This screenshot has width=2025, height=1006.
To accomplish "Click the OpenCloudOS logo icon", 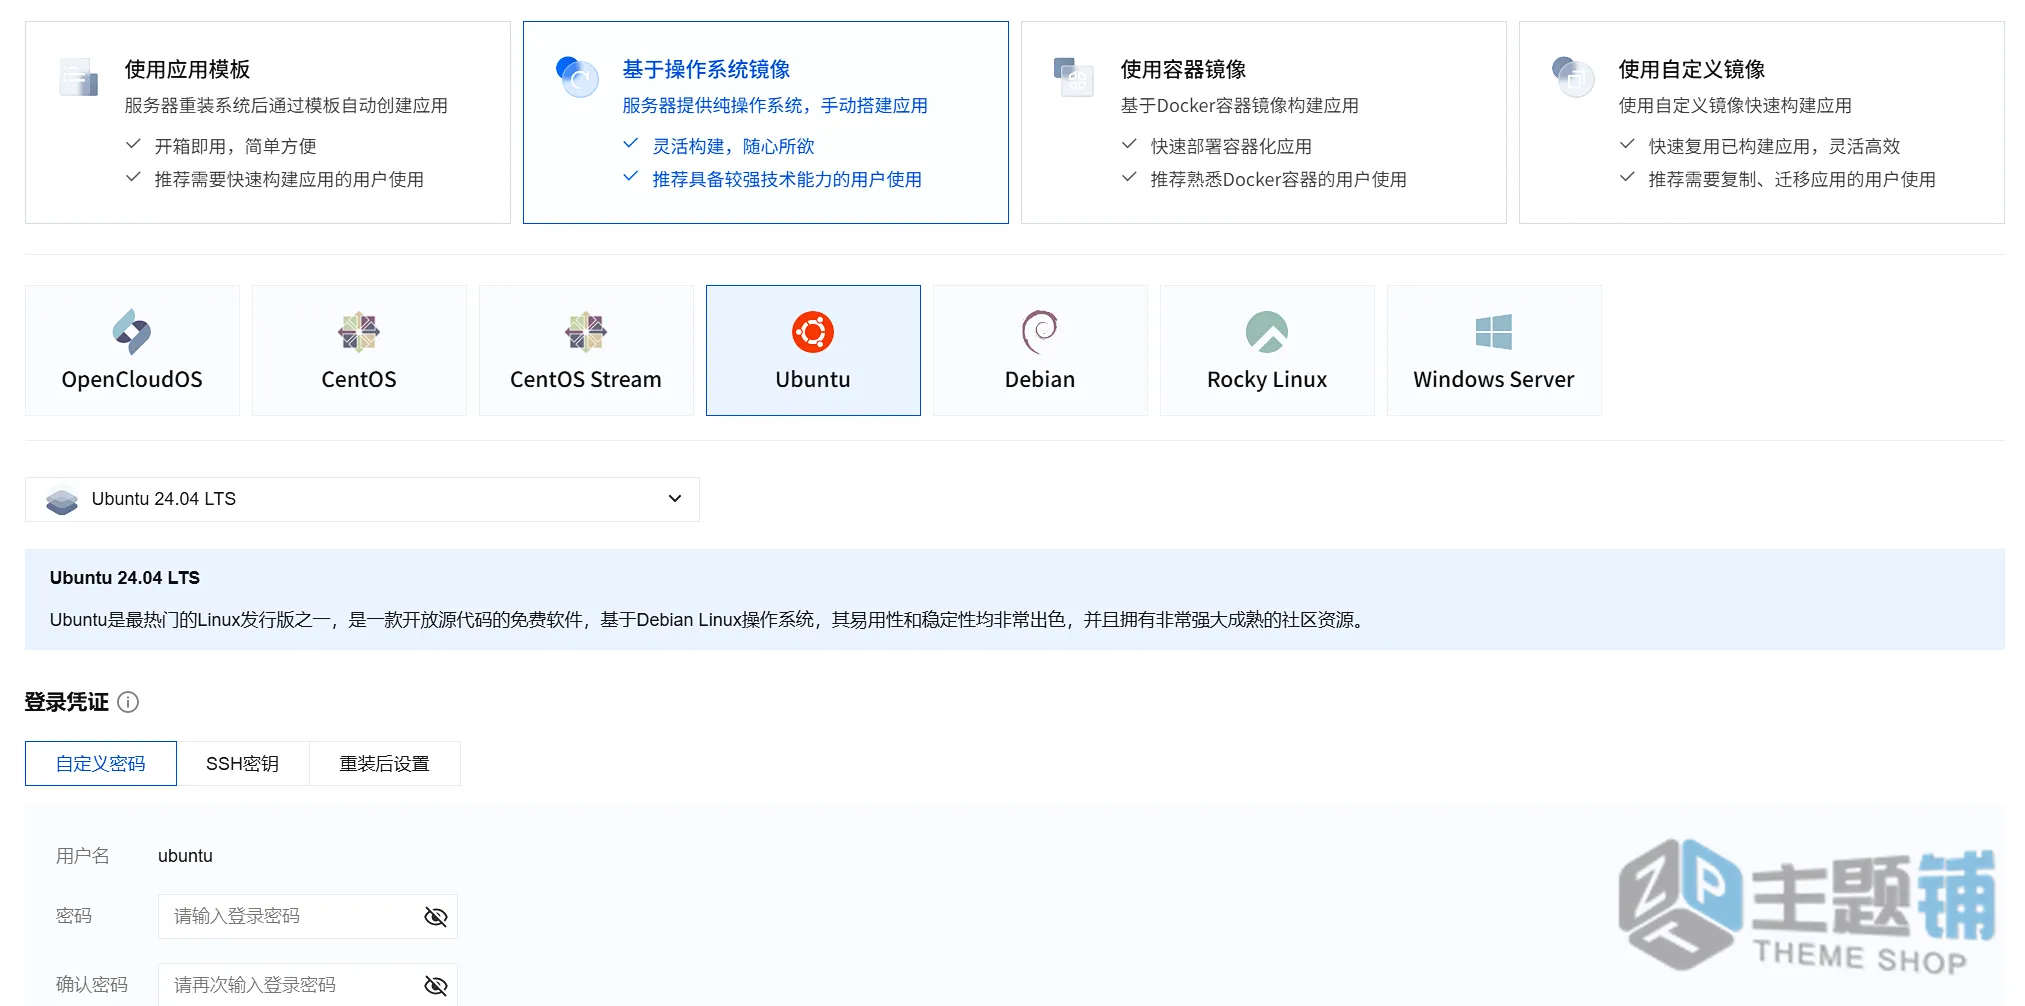I will pyautogui.click(x=132, y=332).
